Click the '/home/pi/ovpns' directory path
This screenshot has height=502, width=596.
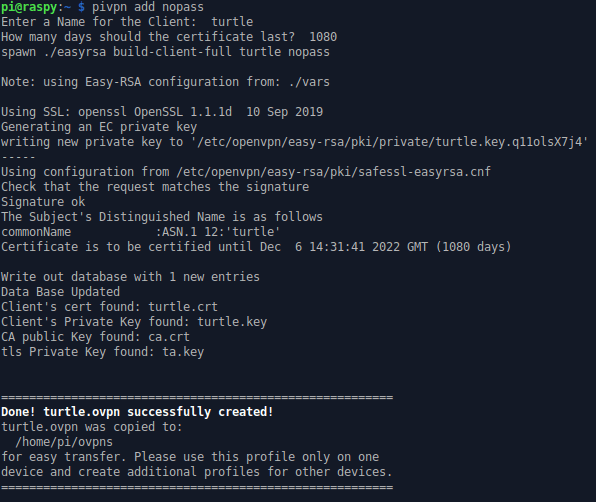click(64, 442)
